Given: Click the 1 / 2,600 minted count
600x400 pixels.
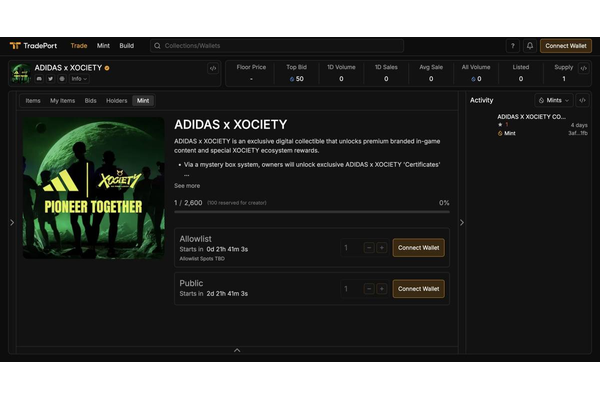Looking at the screenshot, I should click(x=188, y=203).
